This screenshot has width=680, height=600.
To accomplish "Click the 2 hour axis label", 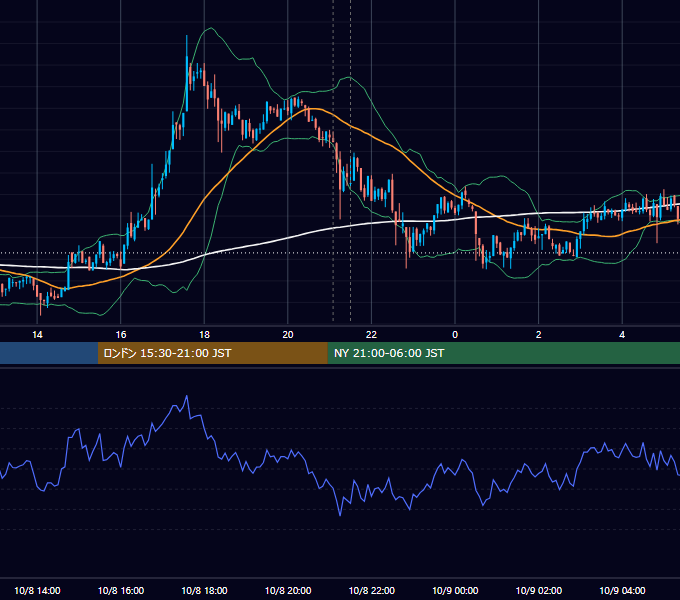I will (539, 335).
